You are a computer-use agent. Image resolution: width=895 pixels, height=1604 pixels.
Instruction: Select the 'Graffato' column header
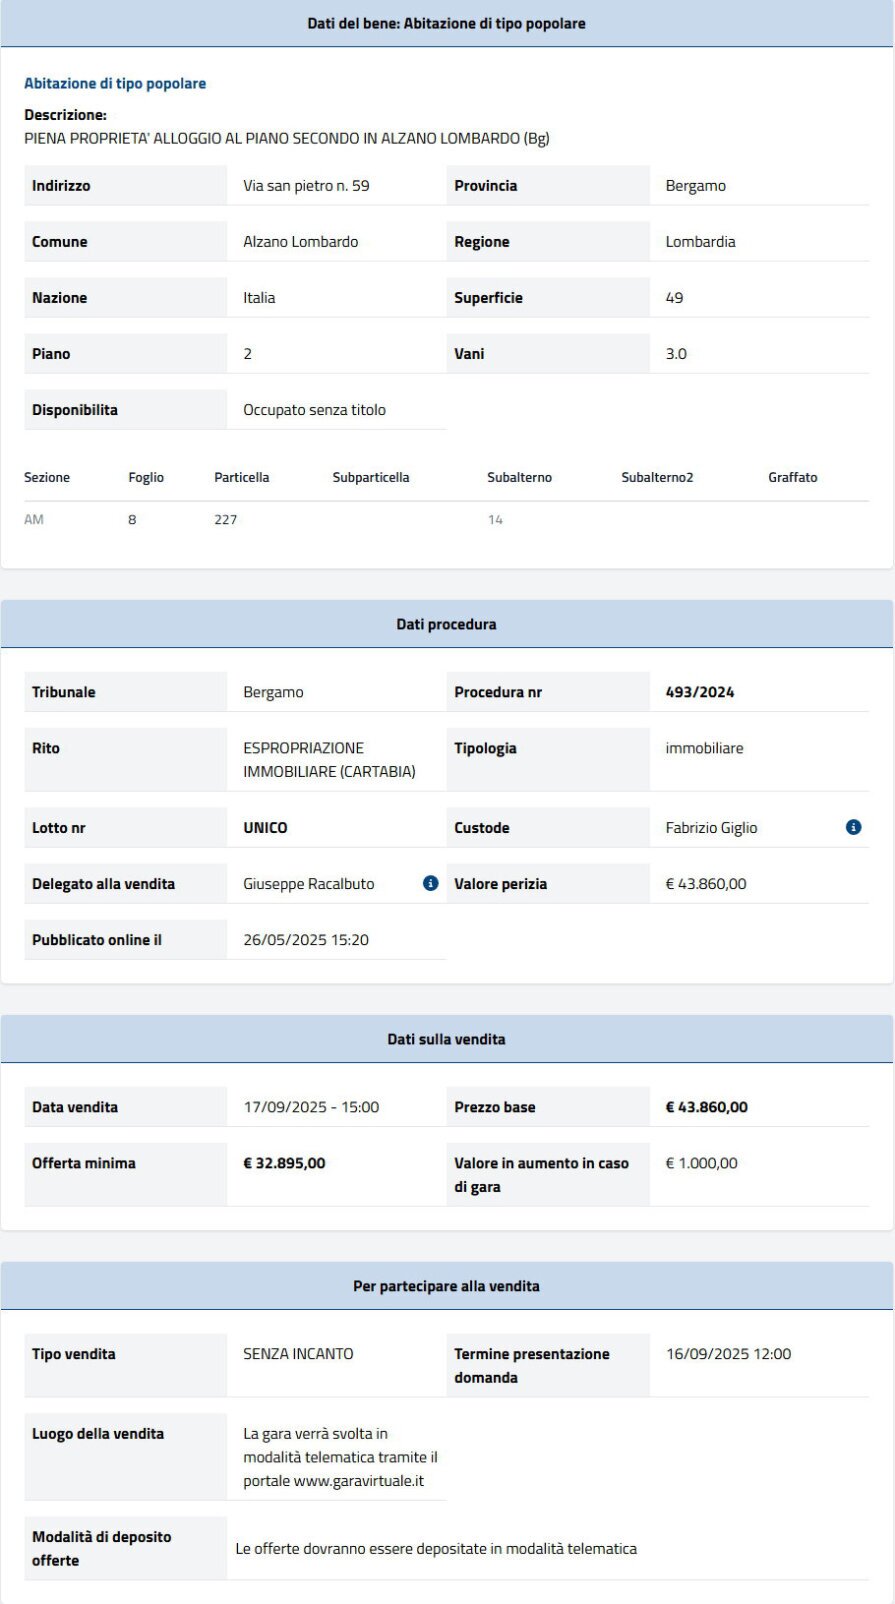click(792, 477)
